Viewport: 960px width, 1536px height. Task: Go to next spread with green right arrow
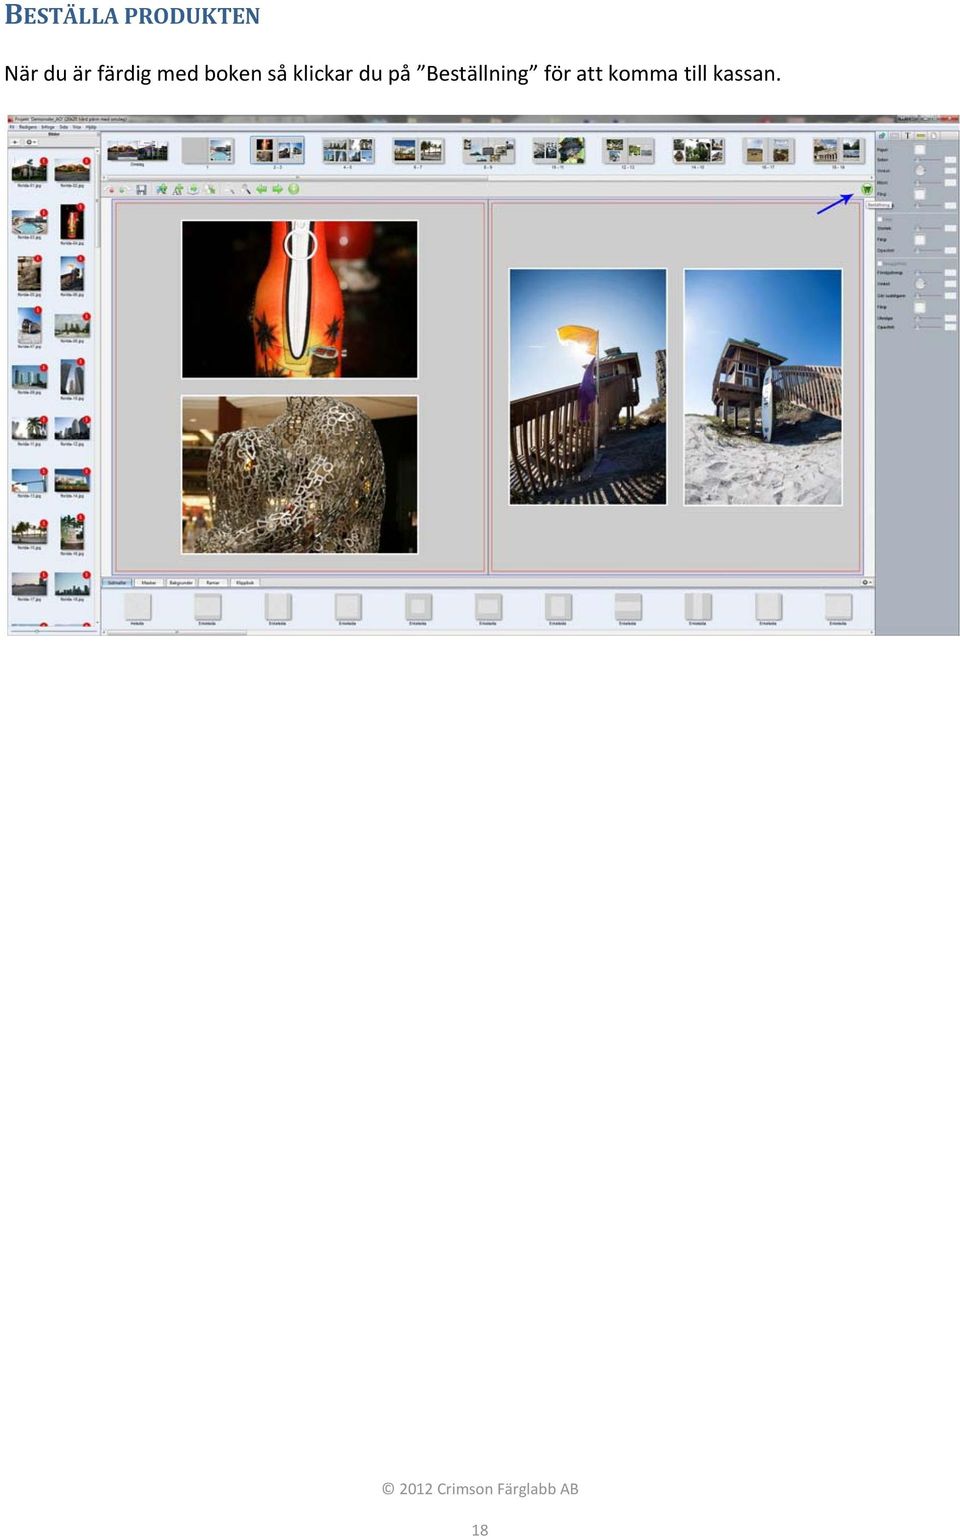277,189
